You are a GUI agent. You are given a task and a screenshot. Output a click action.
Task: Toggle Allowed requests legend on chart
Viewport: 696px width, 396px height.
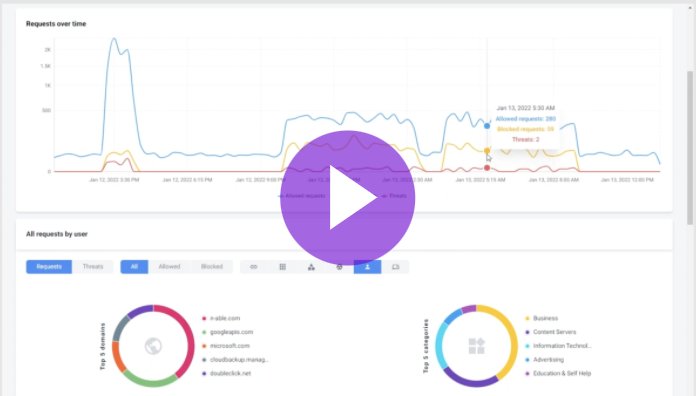click(302, 195)
